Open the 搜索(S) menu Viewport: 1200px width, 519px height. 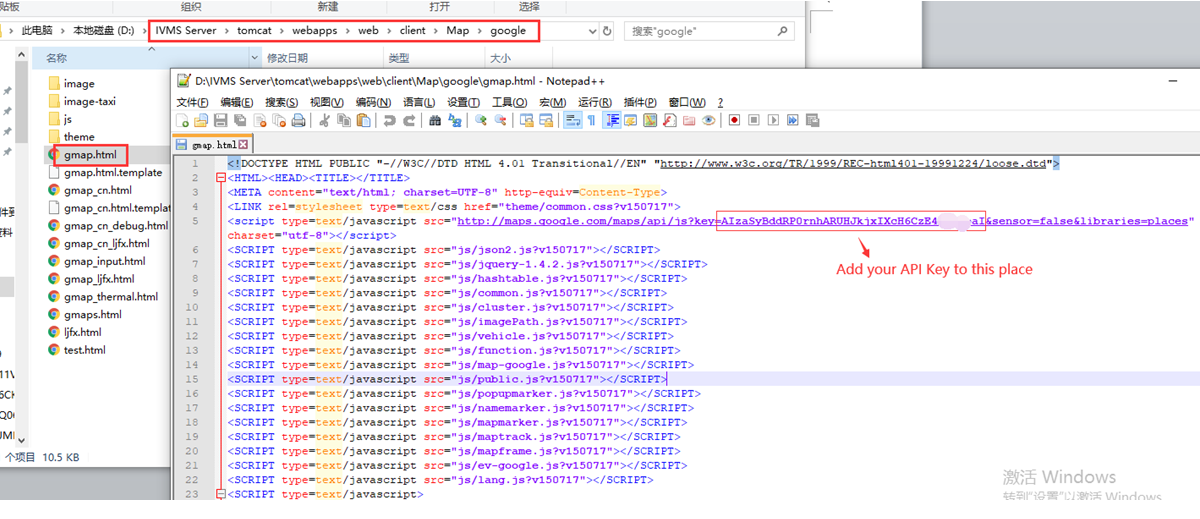coord(281,101)
